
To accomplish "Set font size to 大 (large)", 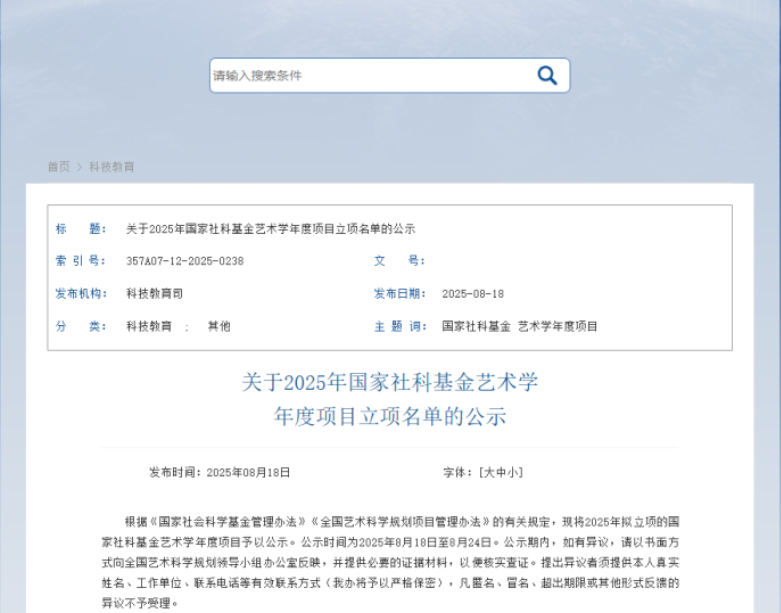I will point(488,472).
